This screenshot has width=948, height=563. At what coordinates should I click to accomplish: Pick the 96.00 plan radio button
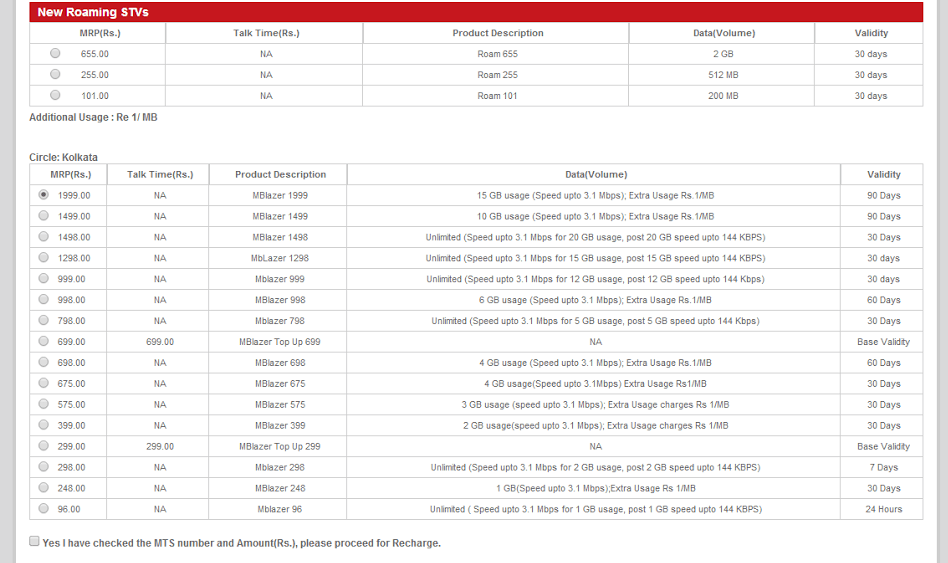44,509
